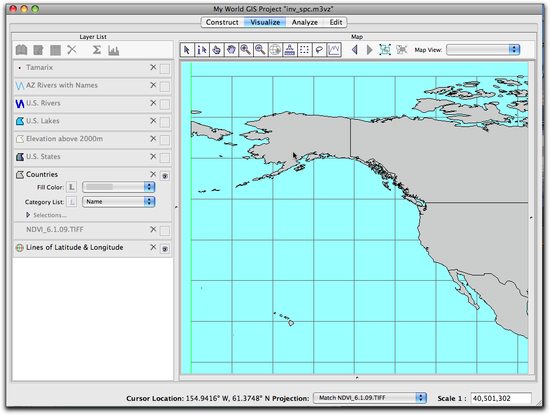
Task: Click the U.S. Lakes layer icon
Action: 20,121
